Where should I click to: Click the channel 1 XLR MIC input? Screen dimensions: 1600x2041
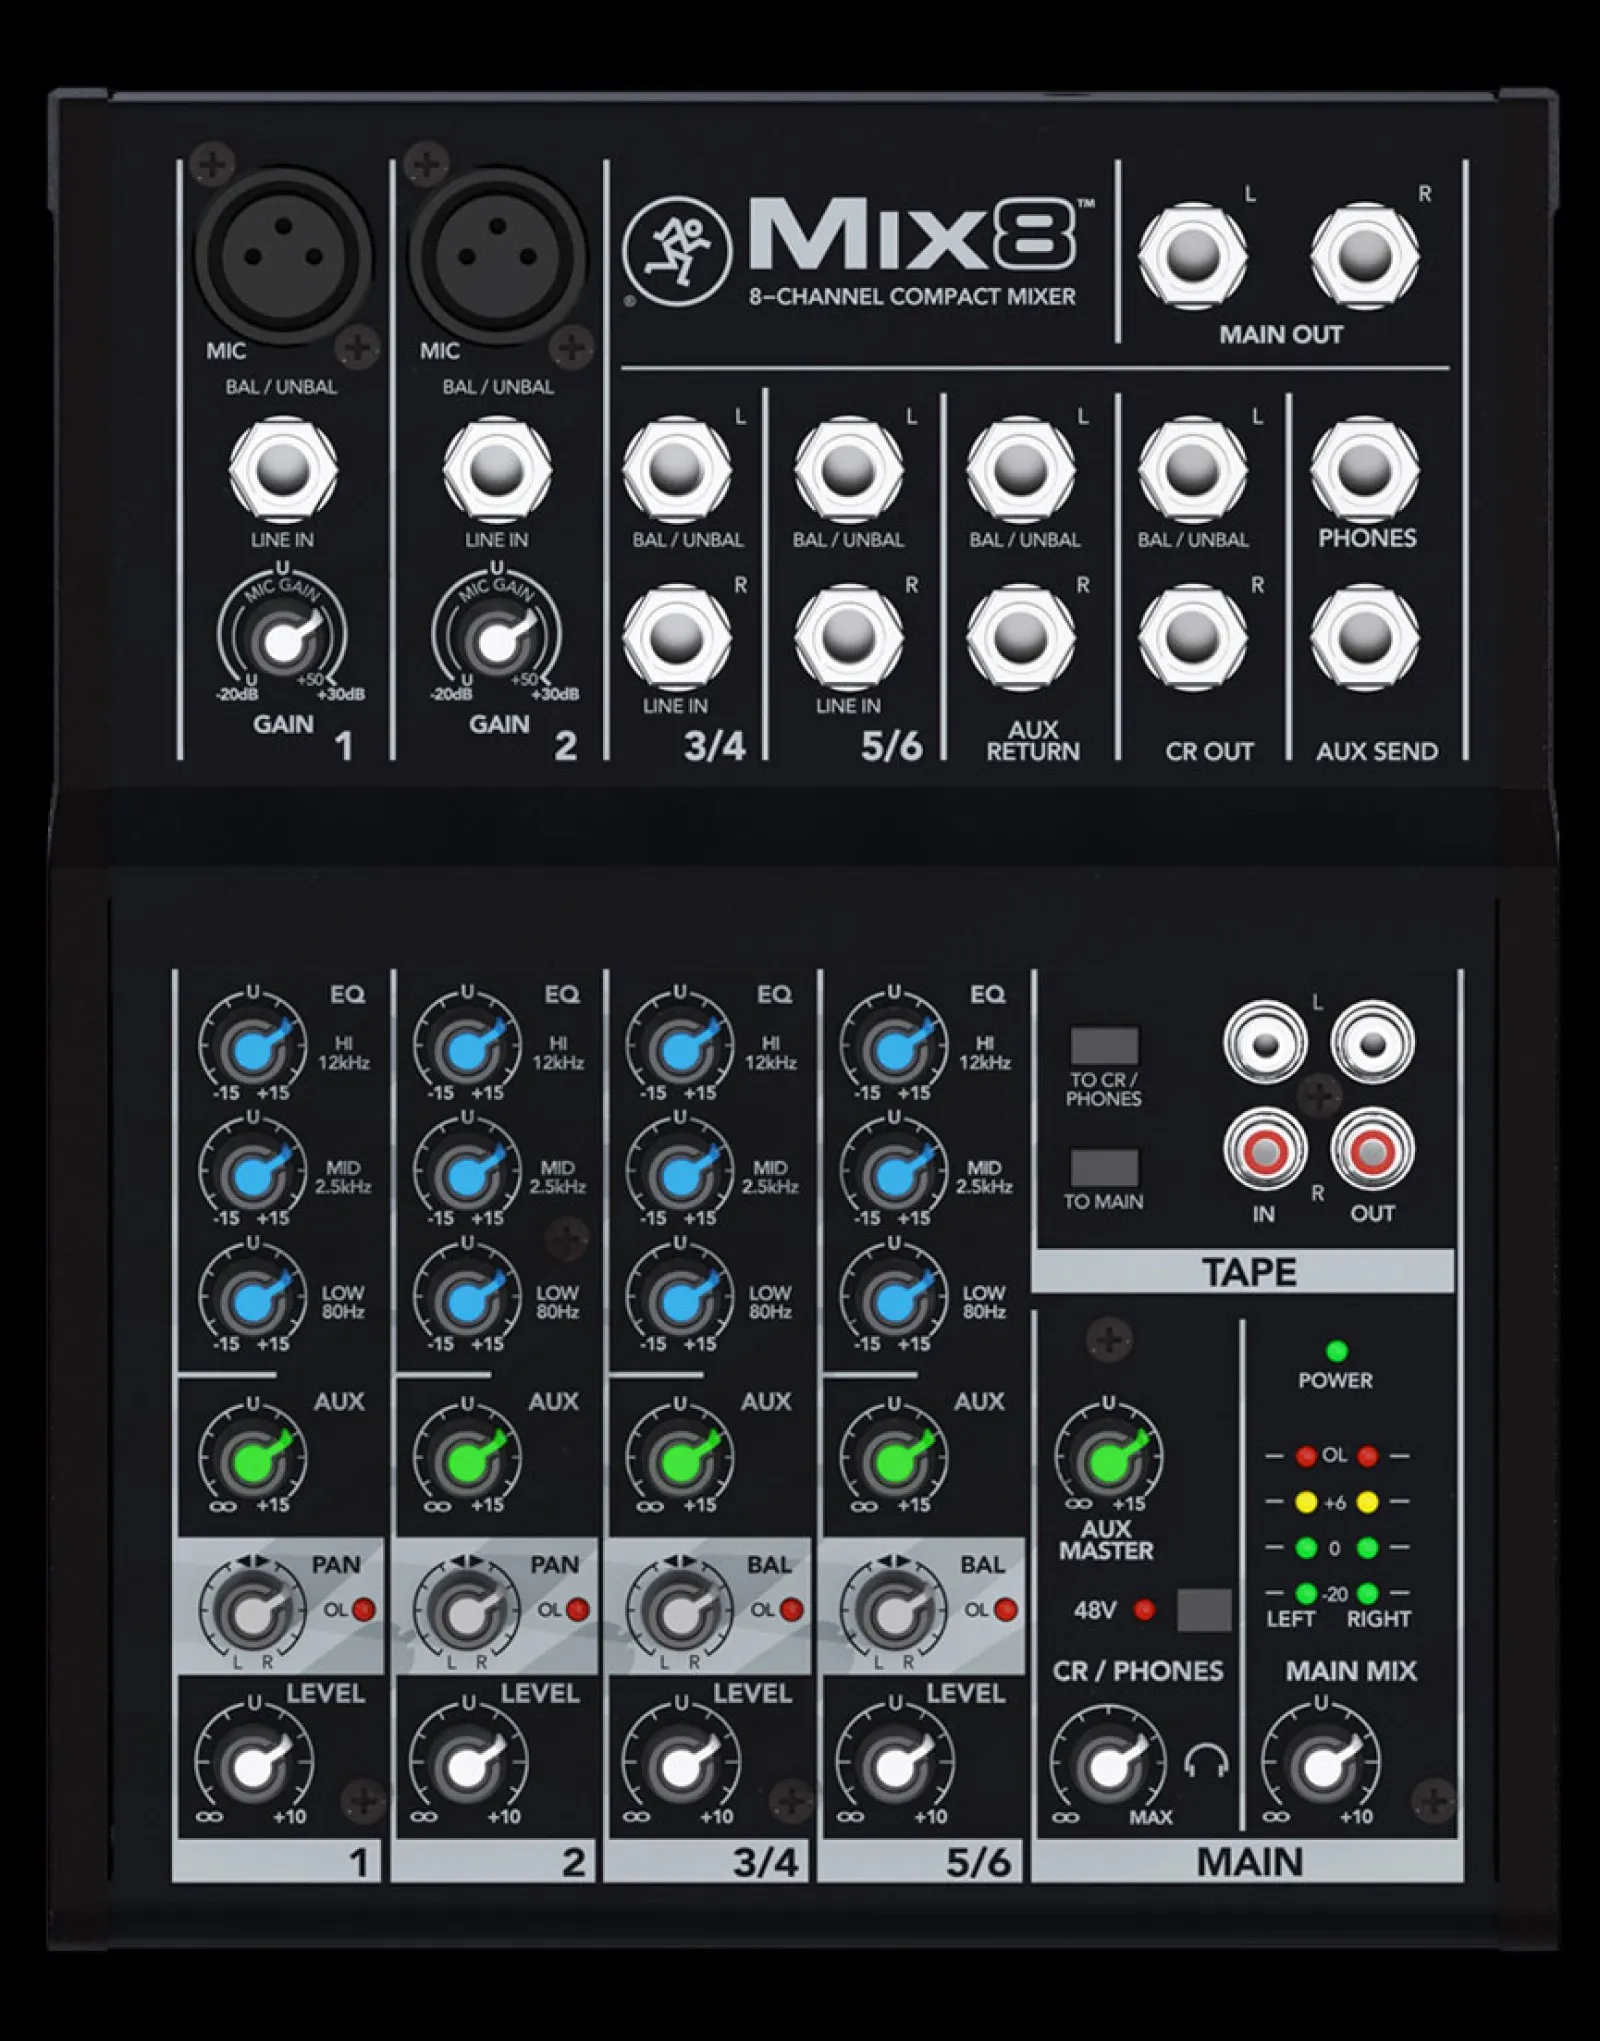(x=283, y=254)
